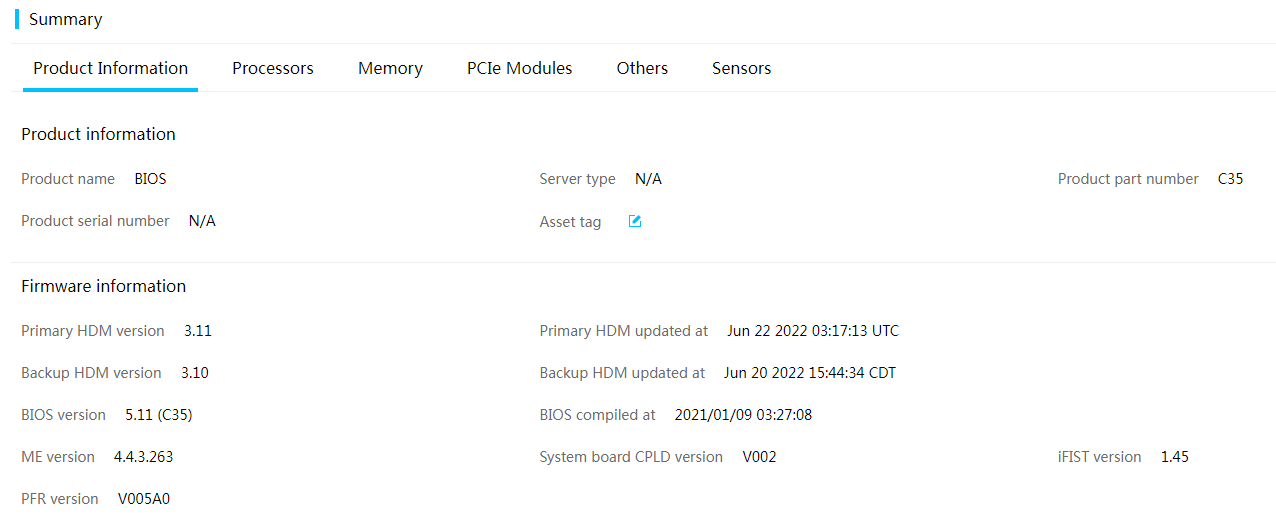Select the System board CPLD version V002
The width and height of the screenshot is (1276, 529).
coord(759,457)
